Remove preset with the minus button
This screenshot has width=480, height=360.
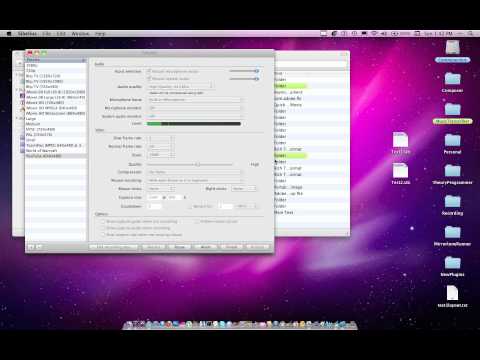click(x=39, y=247)
